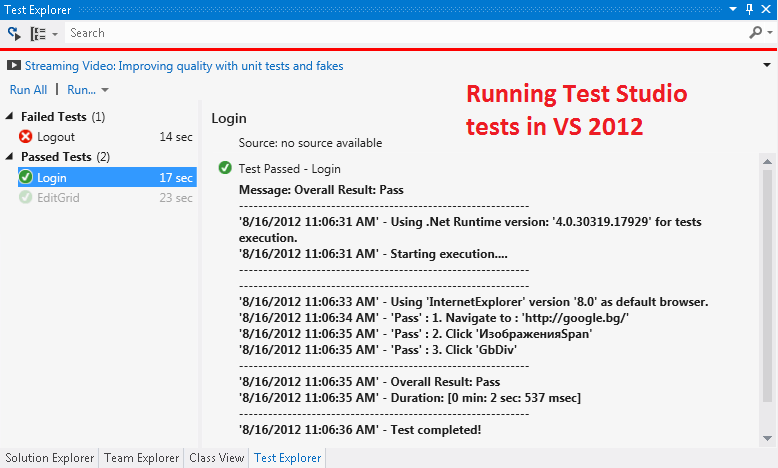Select the Passed Tests group header
The height and width of the screenshot is (468, 778).
[65, 157]
